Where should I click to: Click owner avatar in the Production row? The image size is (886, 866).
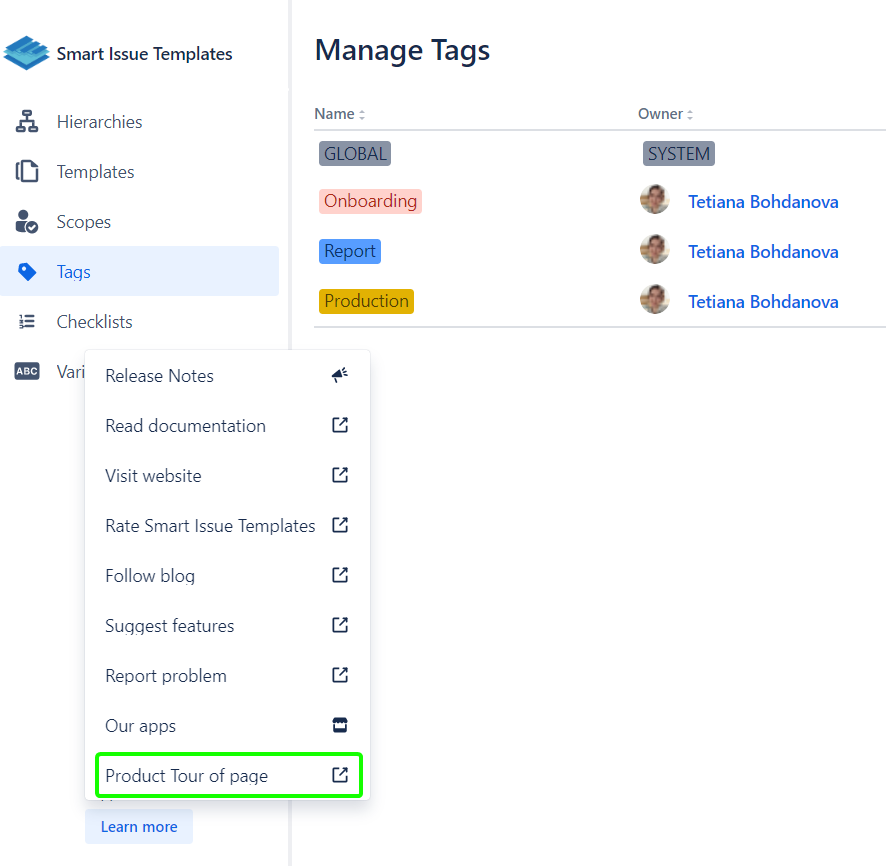tap(655, 300)
